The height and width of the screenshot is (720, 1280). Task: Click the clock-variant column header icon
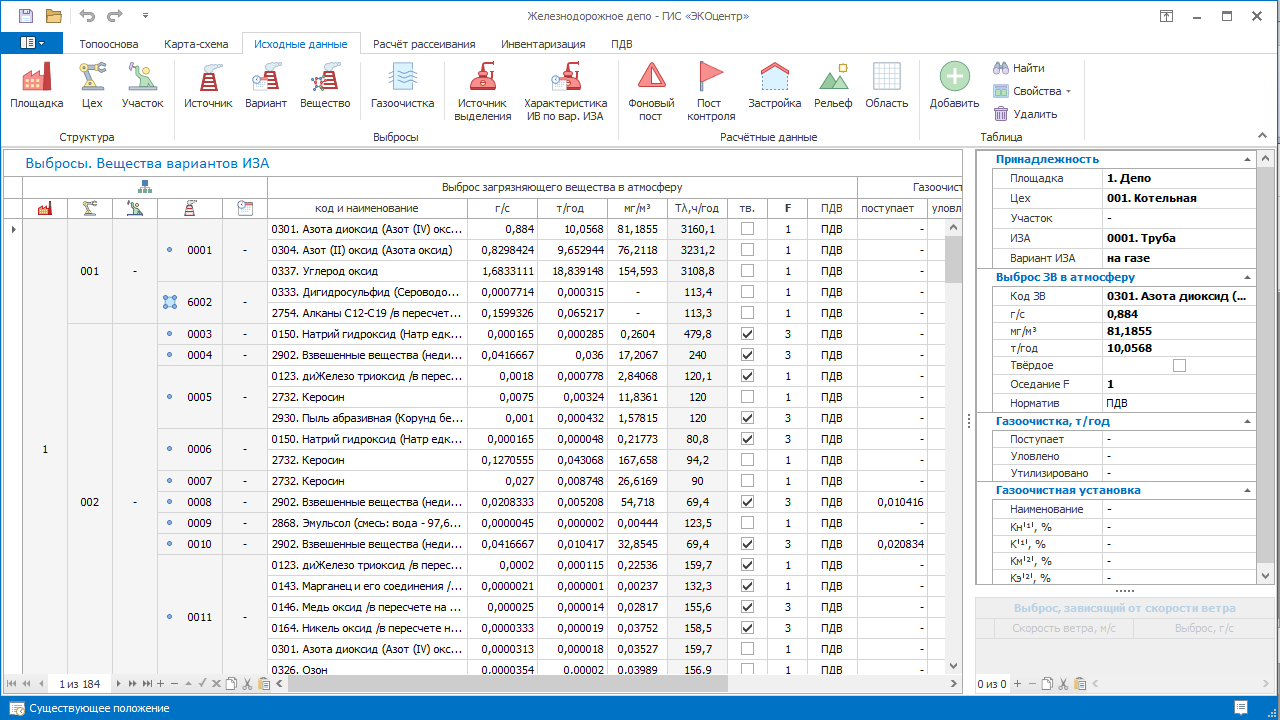pos(245,208)
